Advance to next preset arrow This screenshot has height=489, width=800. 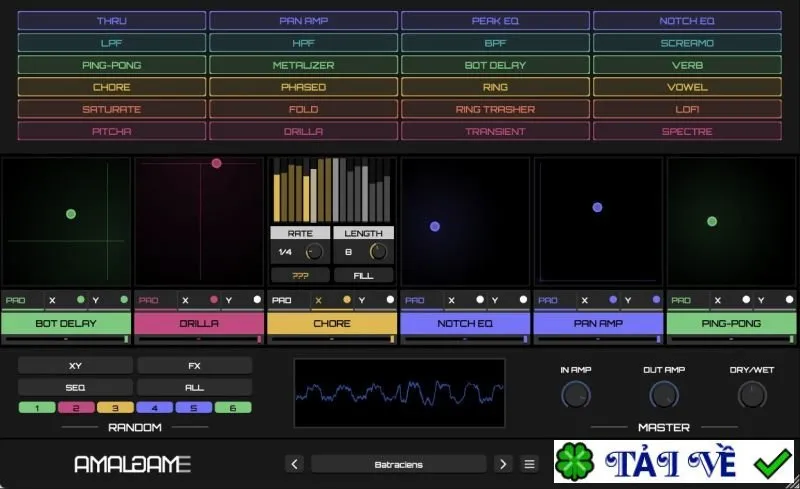click(503, 464)
